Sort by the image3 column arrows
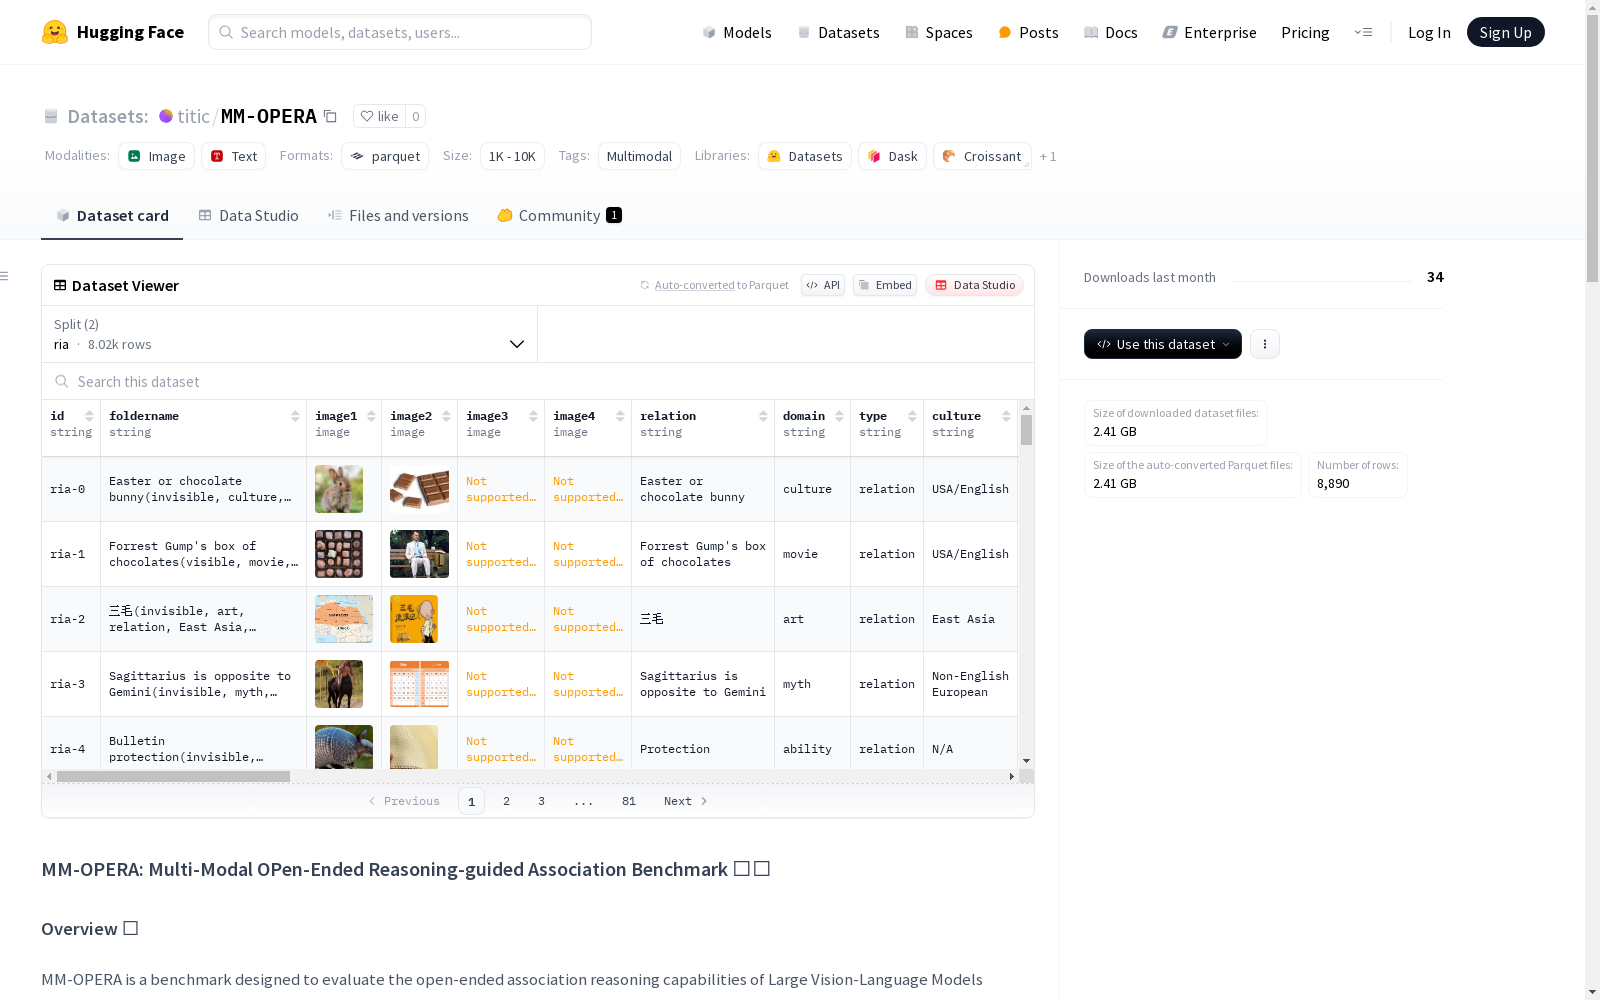Viewport: 1600px width, 1000px height. coord(533,416)
